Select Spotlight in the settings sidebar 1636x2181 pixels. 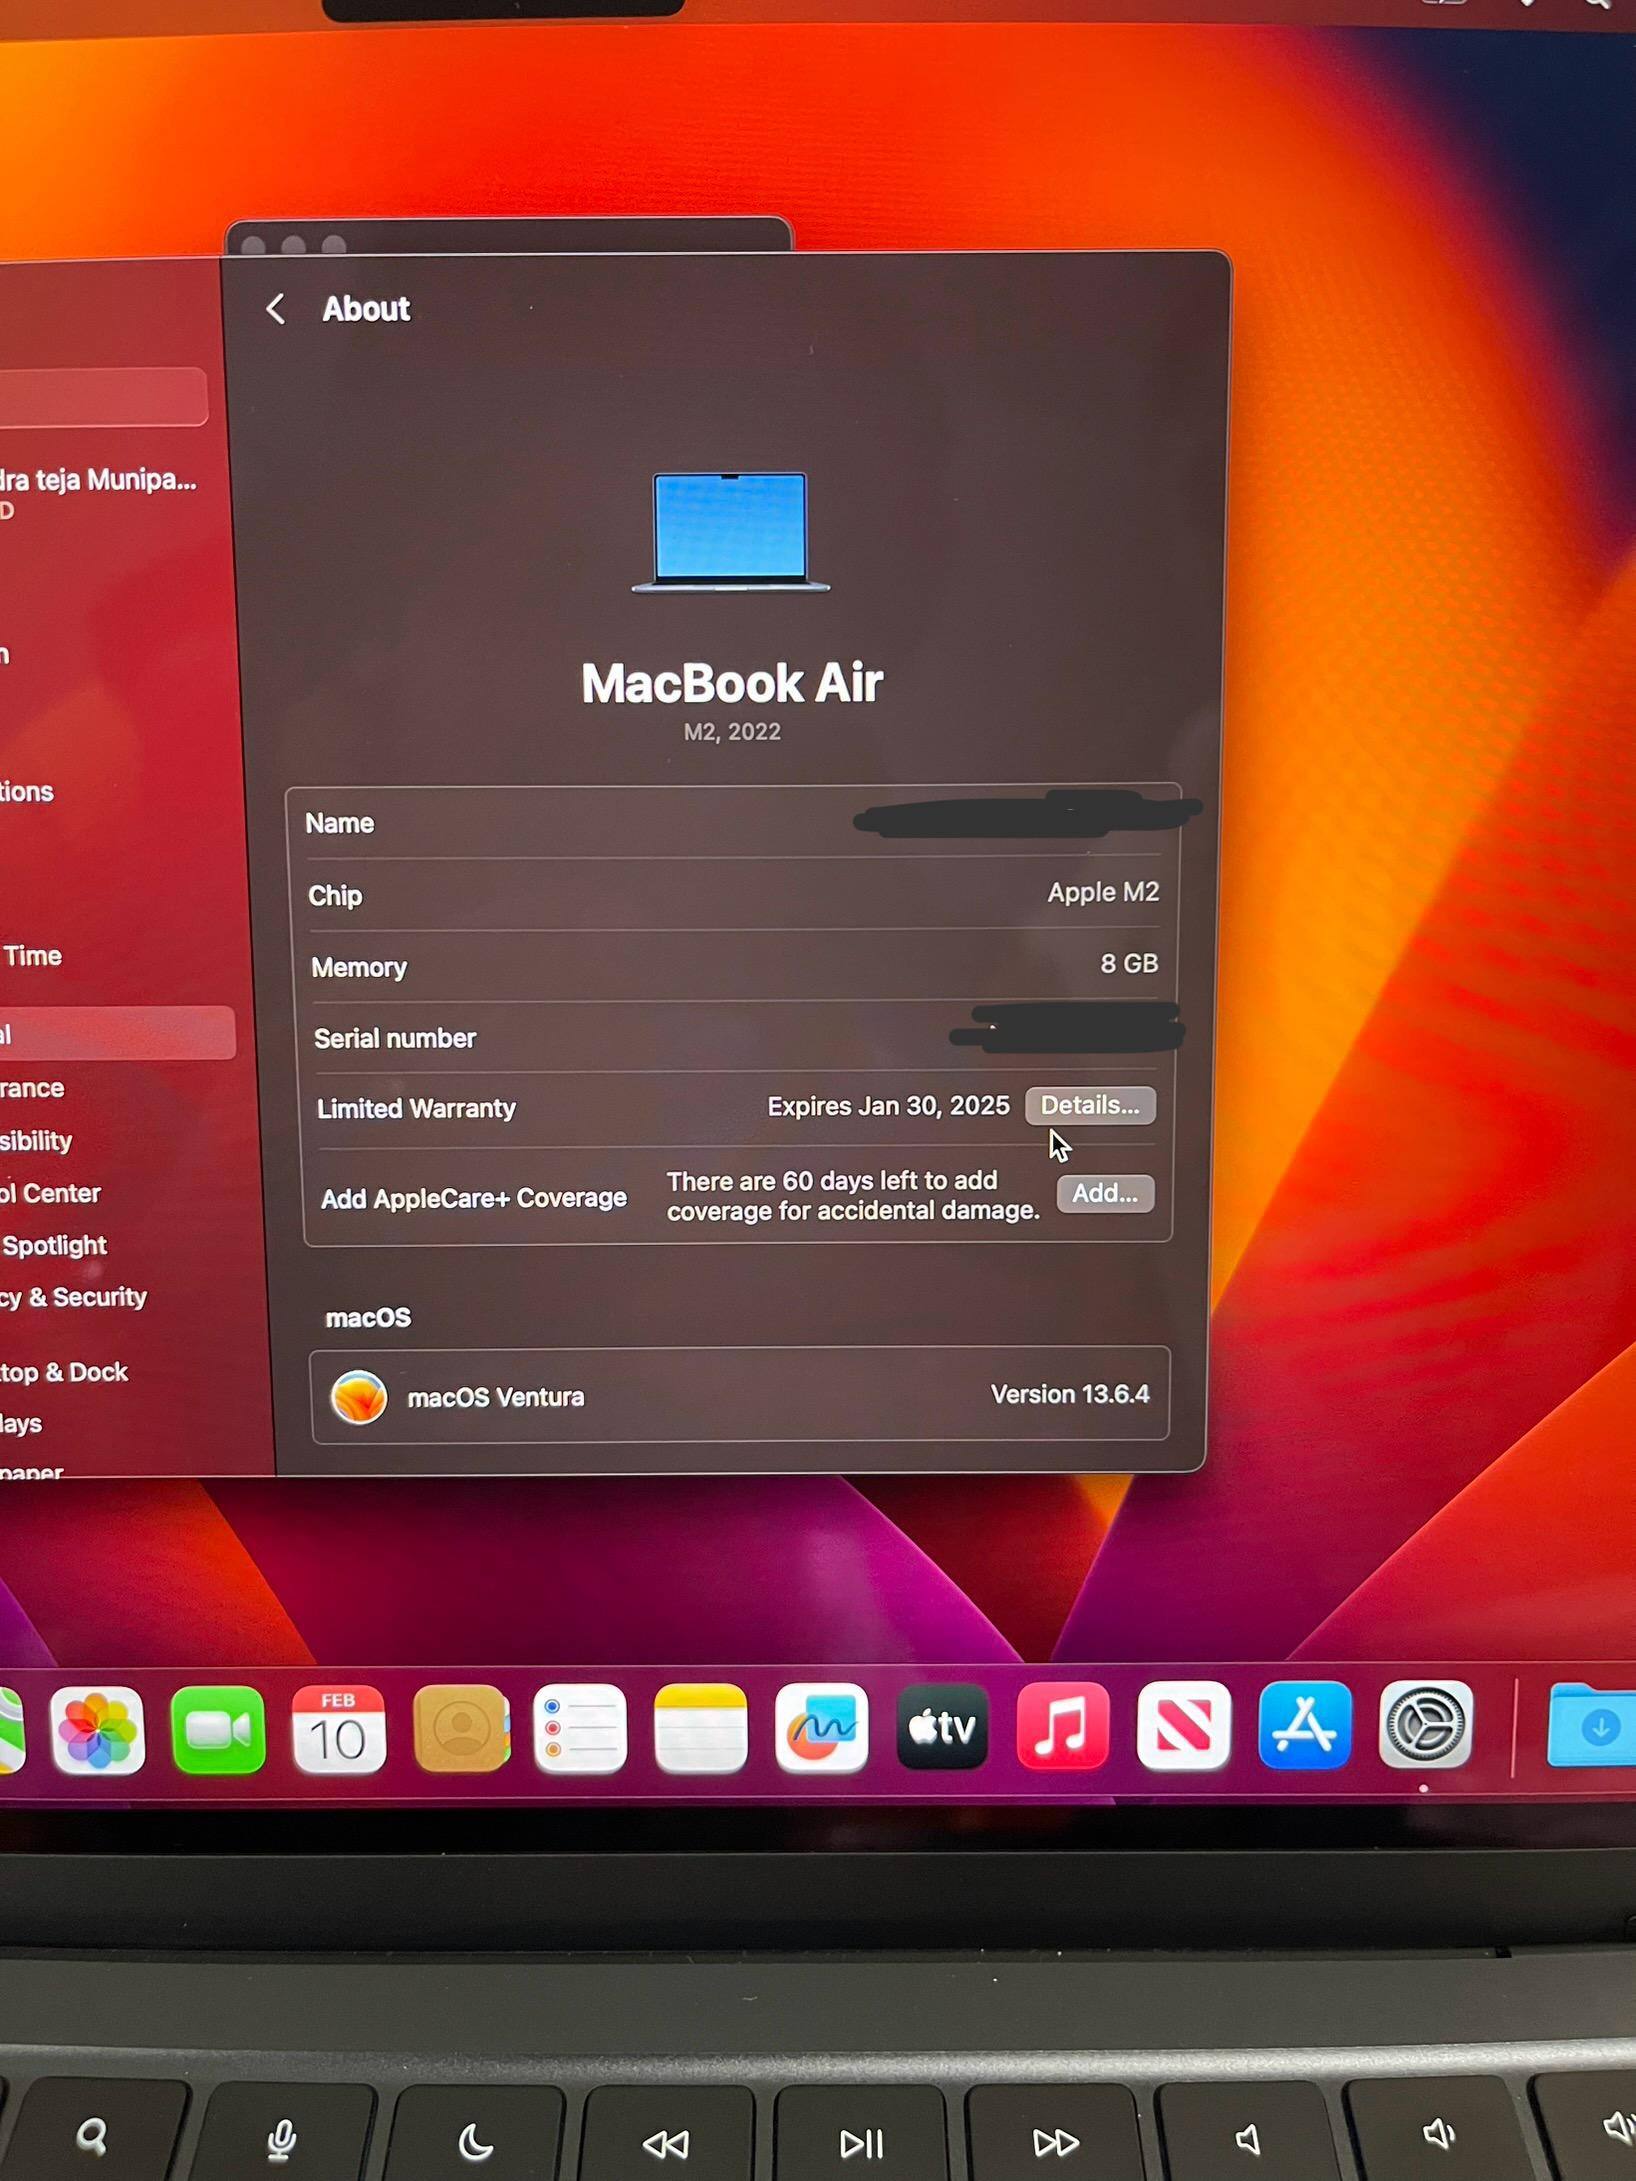click(55, 1246)
